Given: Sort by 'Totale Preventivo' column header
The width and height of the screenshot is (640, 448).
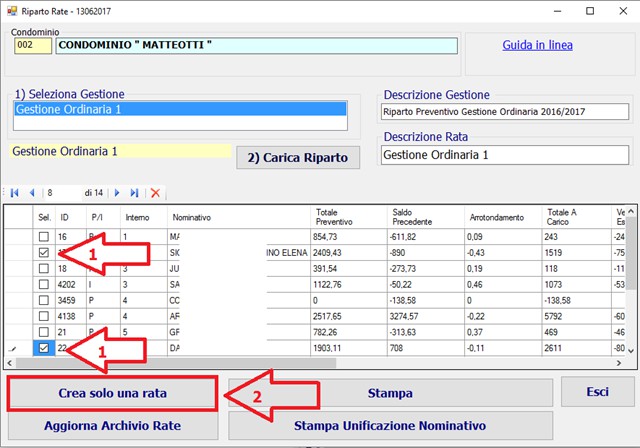Looking at the screenshot, I should point(349,217).
